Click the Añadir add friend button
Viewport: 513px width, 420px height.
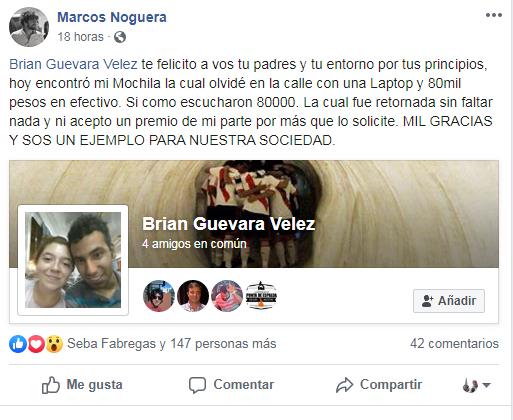[449, 301]
